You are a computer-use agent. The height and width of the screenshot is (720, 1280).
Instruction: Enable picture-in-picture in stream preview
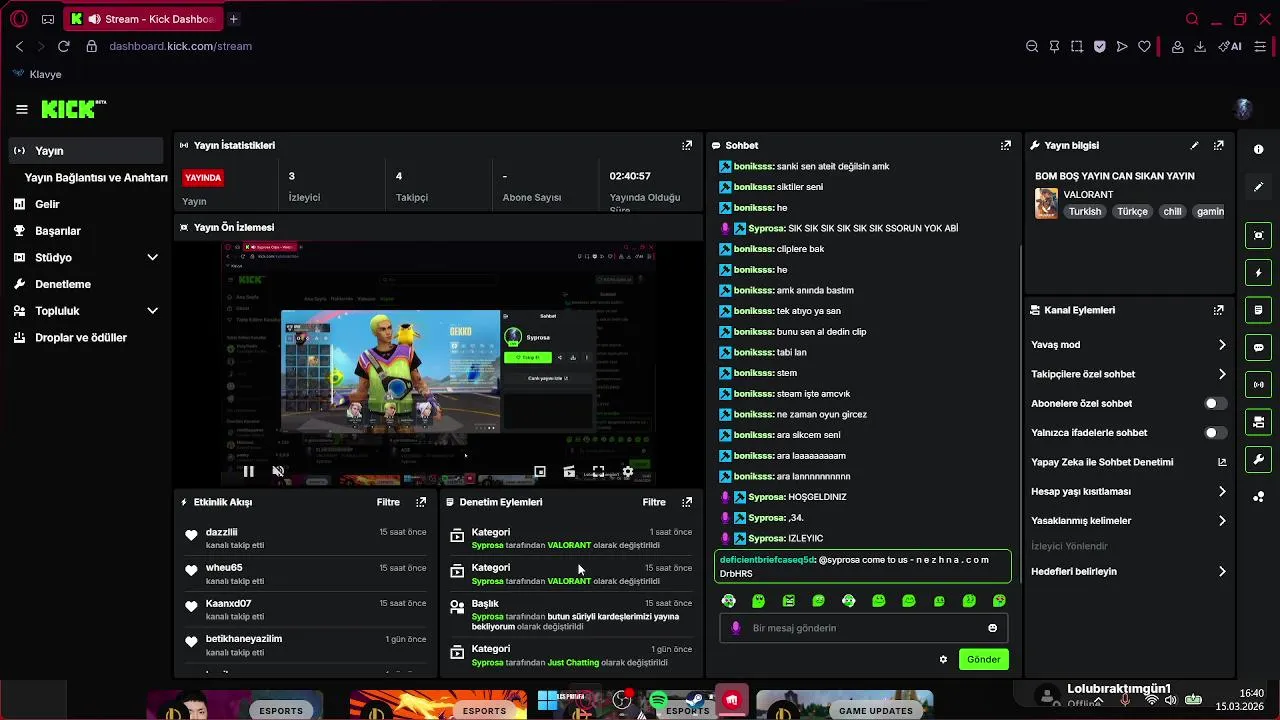pyautogui.click(x=540, y=471)
